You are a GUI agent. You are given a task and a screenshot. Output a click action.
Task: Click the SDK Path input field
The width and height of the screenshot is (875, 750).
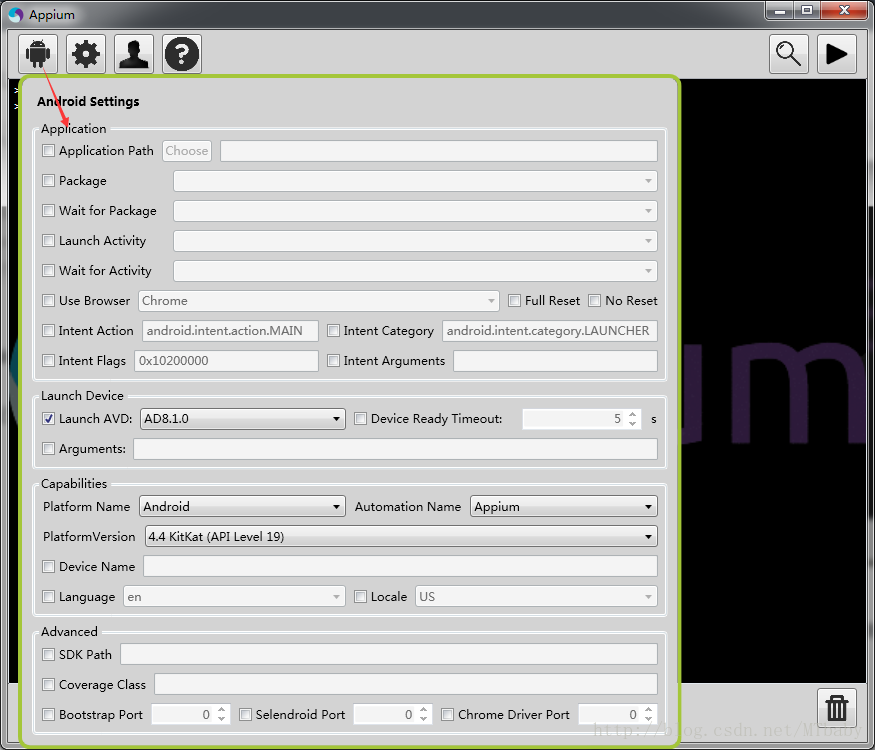pos(388,655)
